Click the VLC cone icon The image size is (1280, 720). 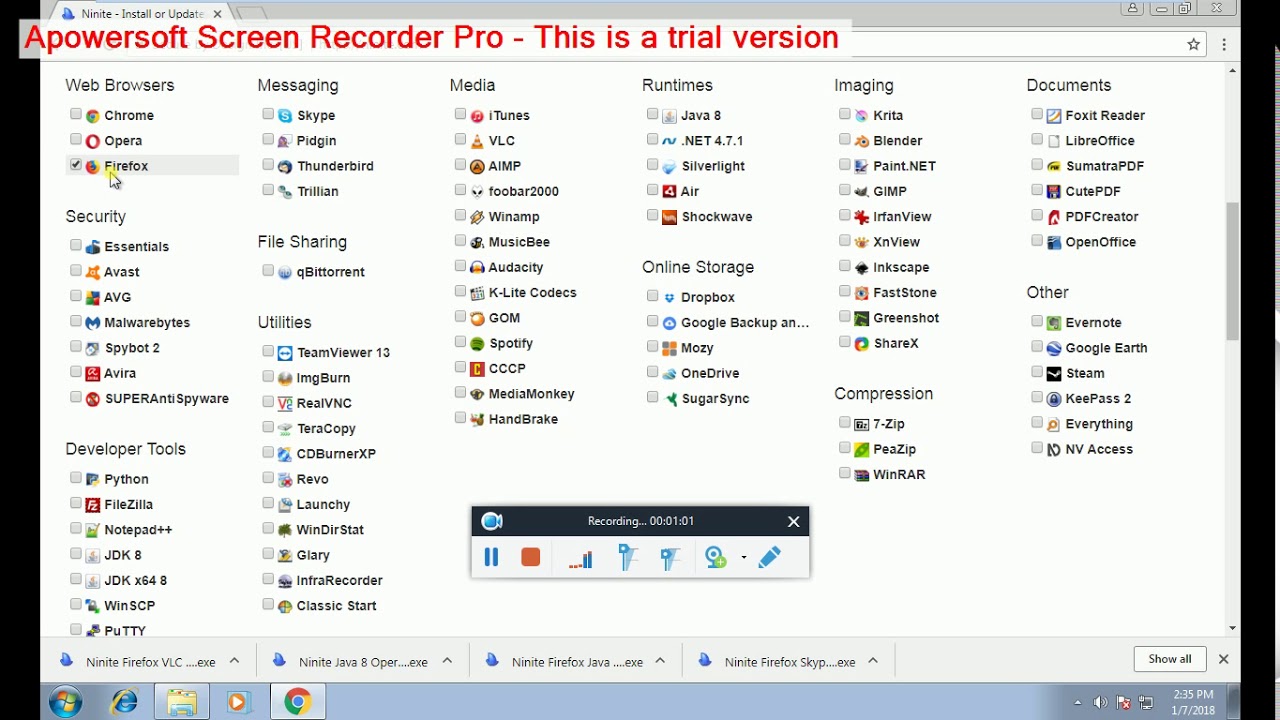tap(477, 141)
